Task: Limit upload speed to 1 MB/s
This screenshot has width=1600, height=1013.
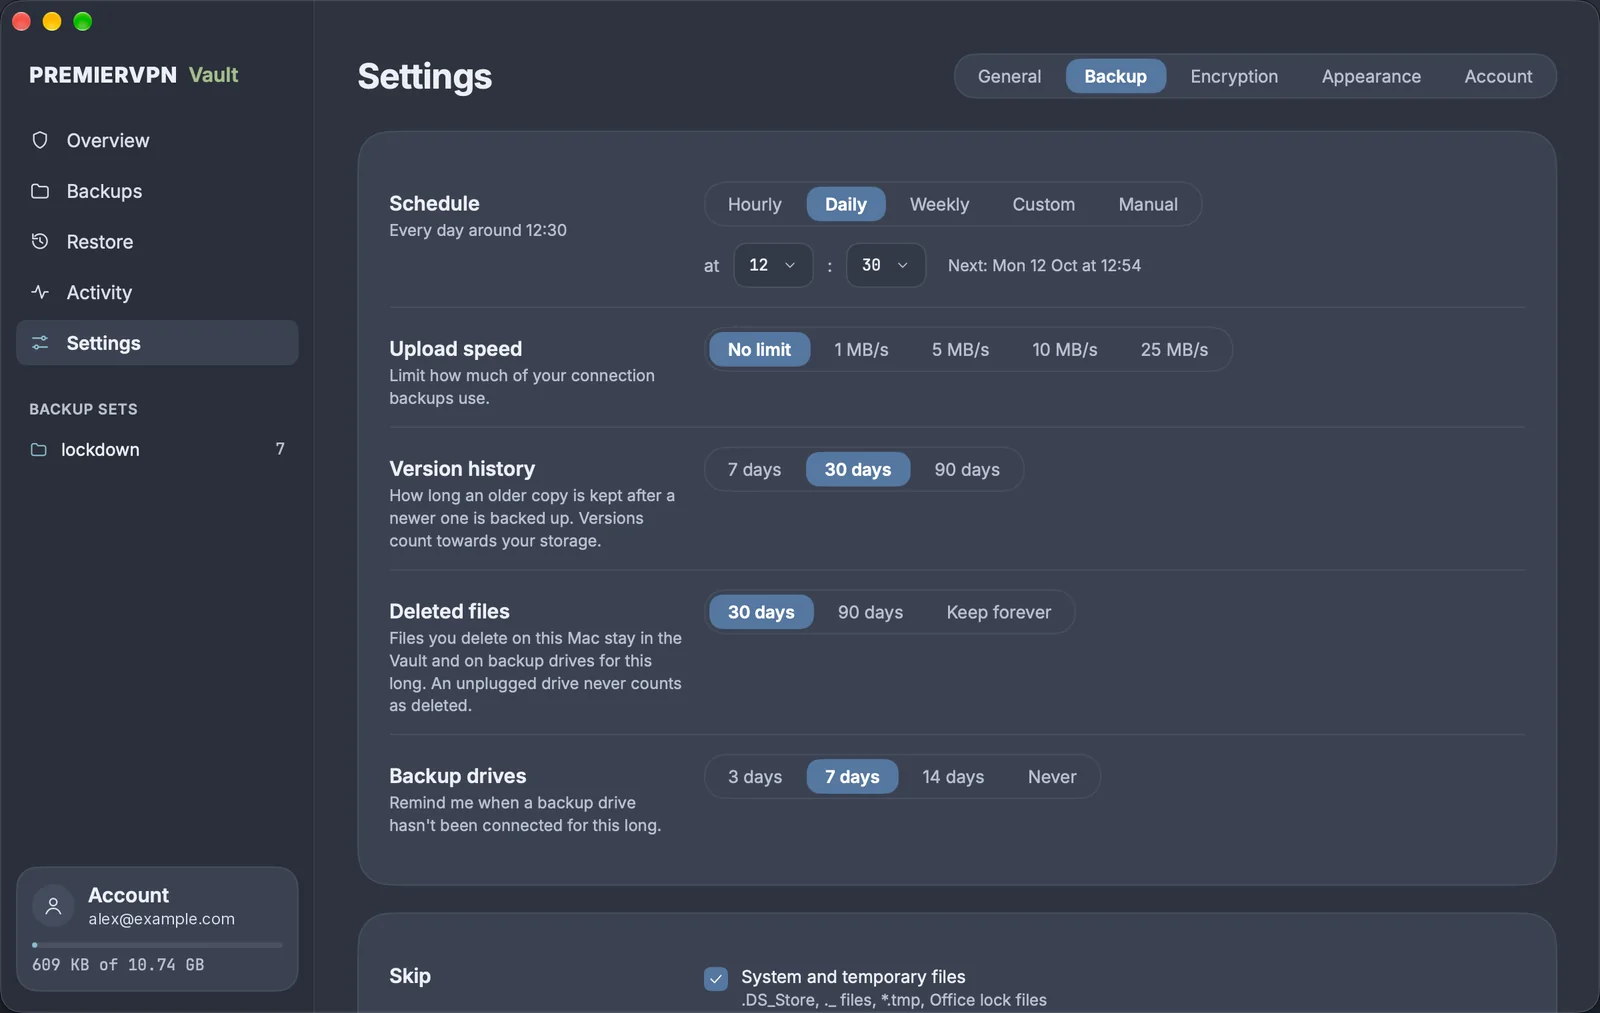Action: pos(861,349)
